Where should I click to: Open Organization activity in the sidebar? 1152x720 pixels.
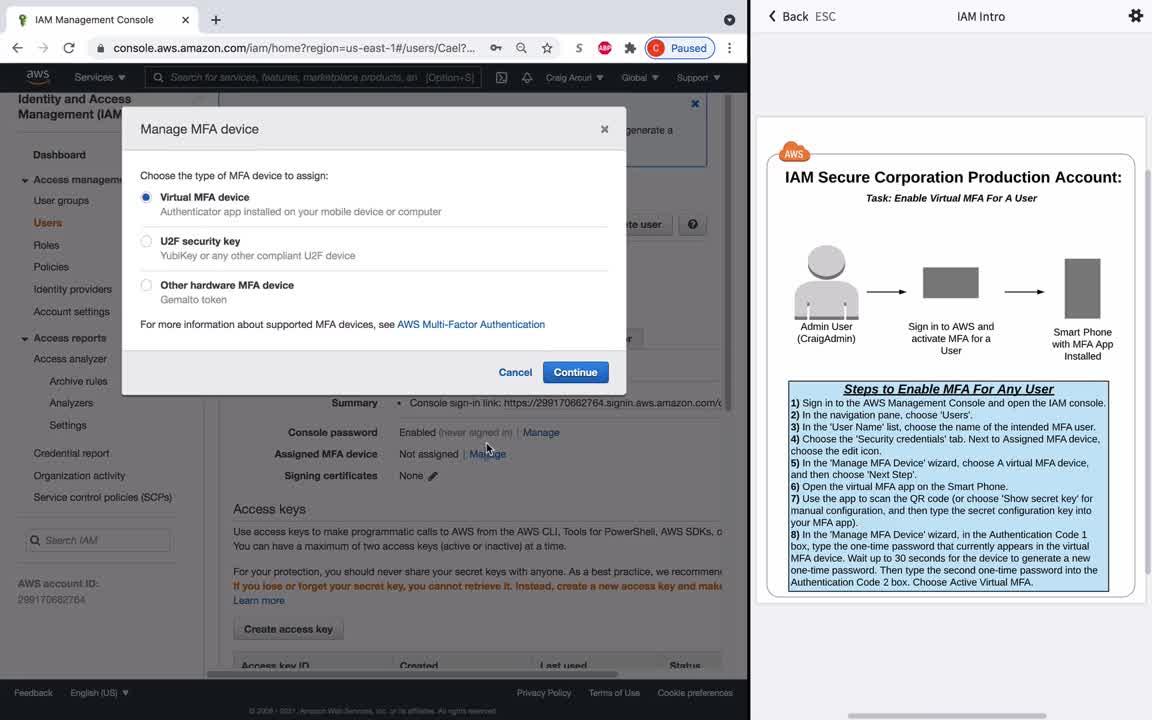tap(79, 475)
